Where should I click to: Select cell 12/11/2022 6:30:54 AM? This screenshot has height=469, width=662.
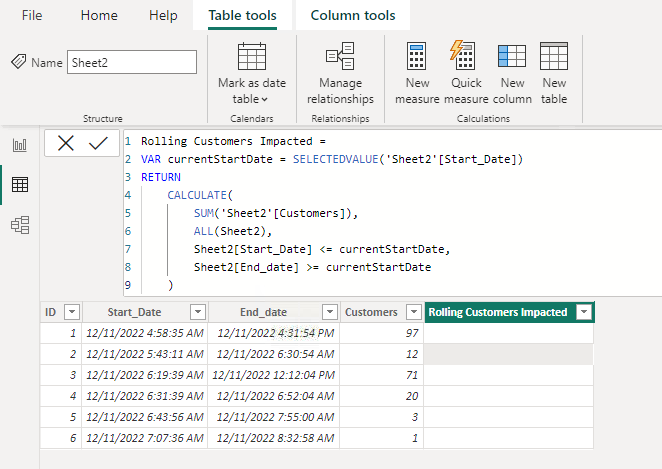point(275,354)
